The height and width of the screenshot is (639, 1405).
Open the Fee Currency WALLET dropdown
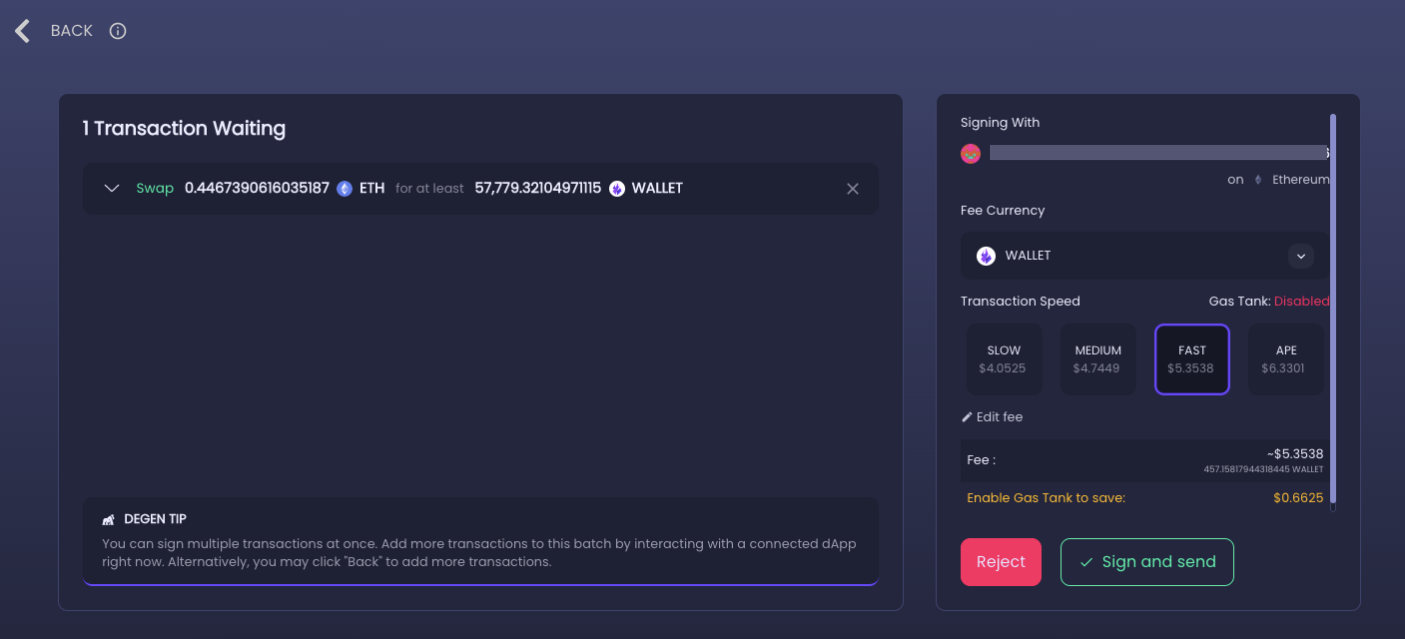click(x=1145, y=256)
